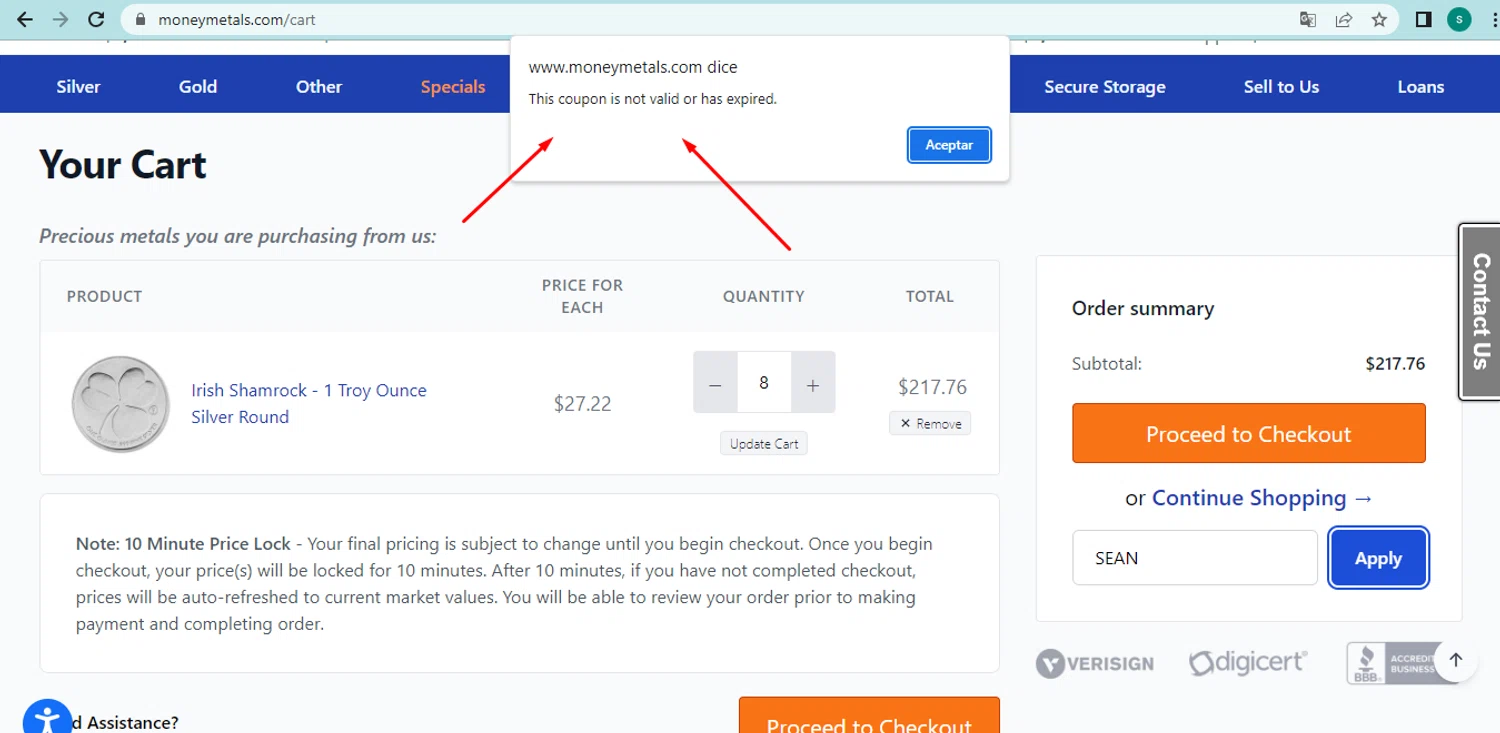Screen dimensions: 1500x733
Task: Click the quantity input showing 8
Action: pos(764,382)
